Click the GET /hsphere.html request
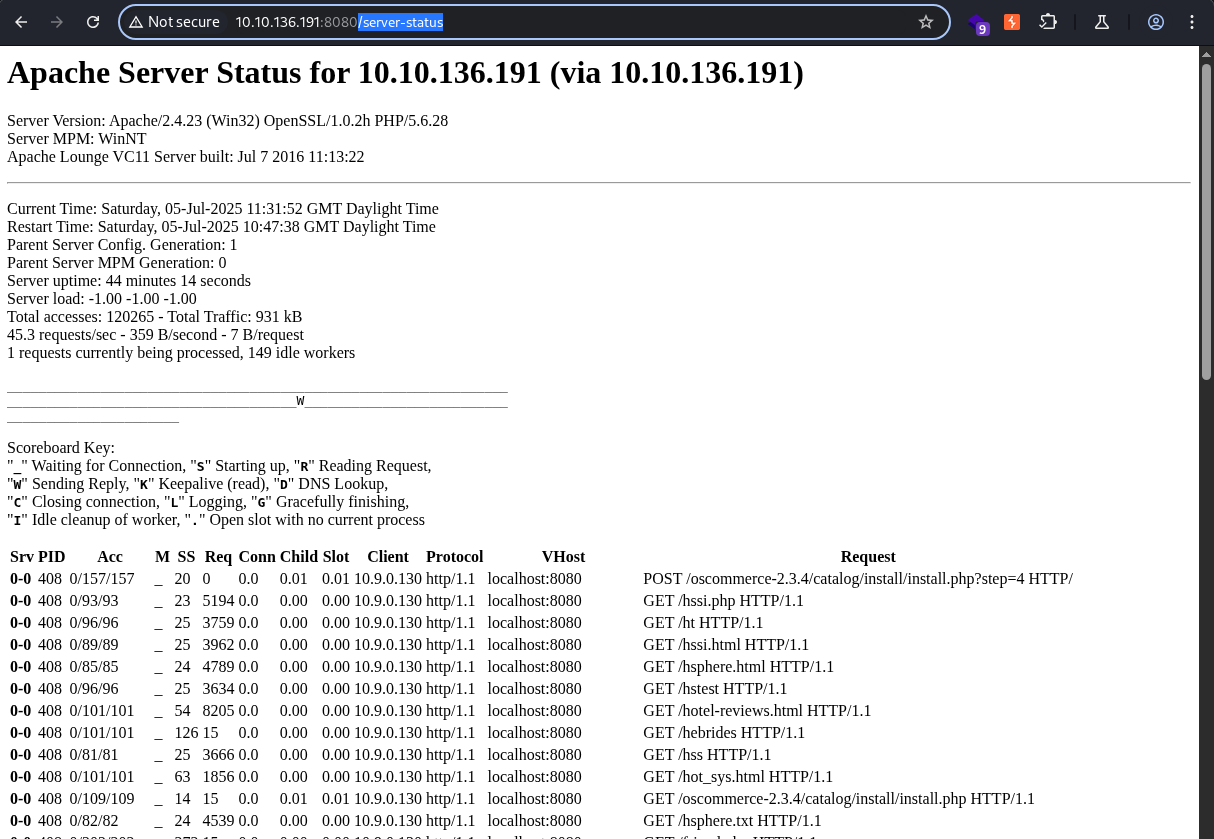This screenshot has width=1214, height=839. click(738, 667)
